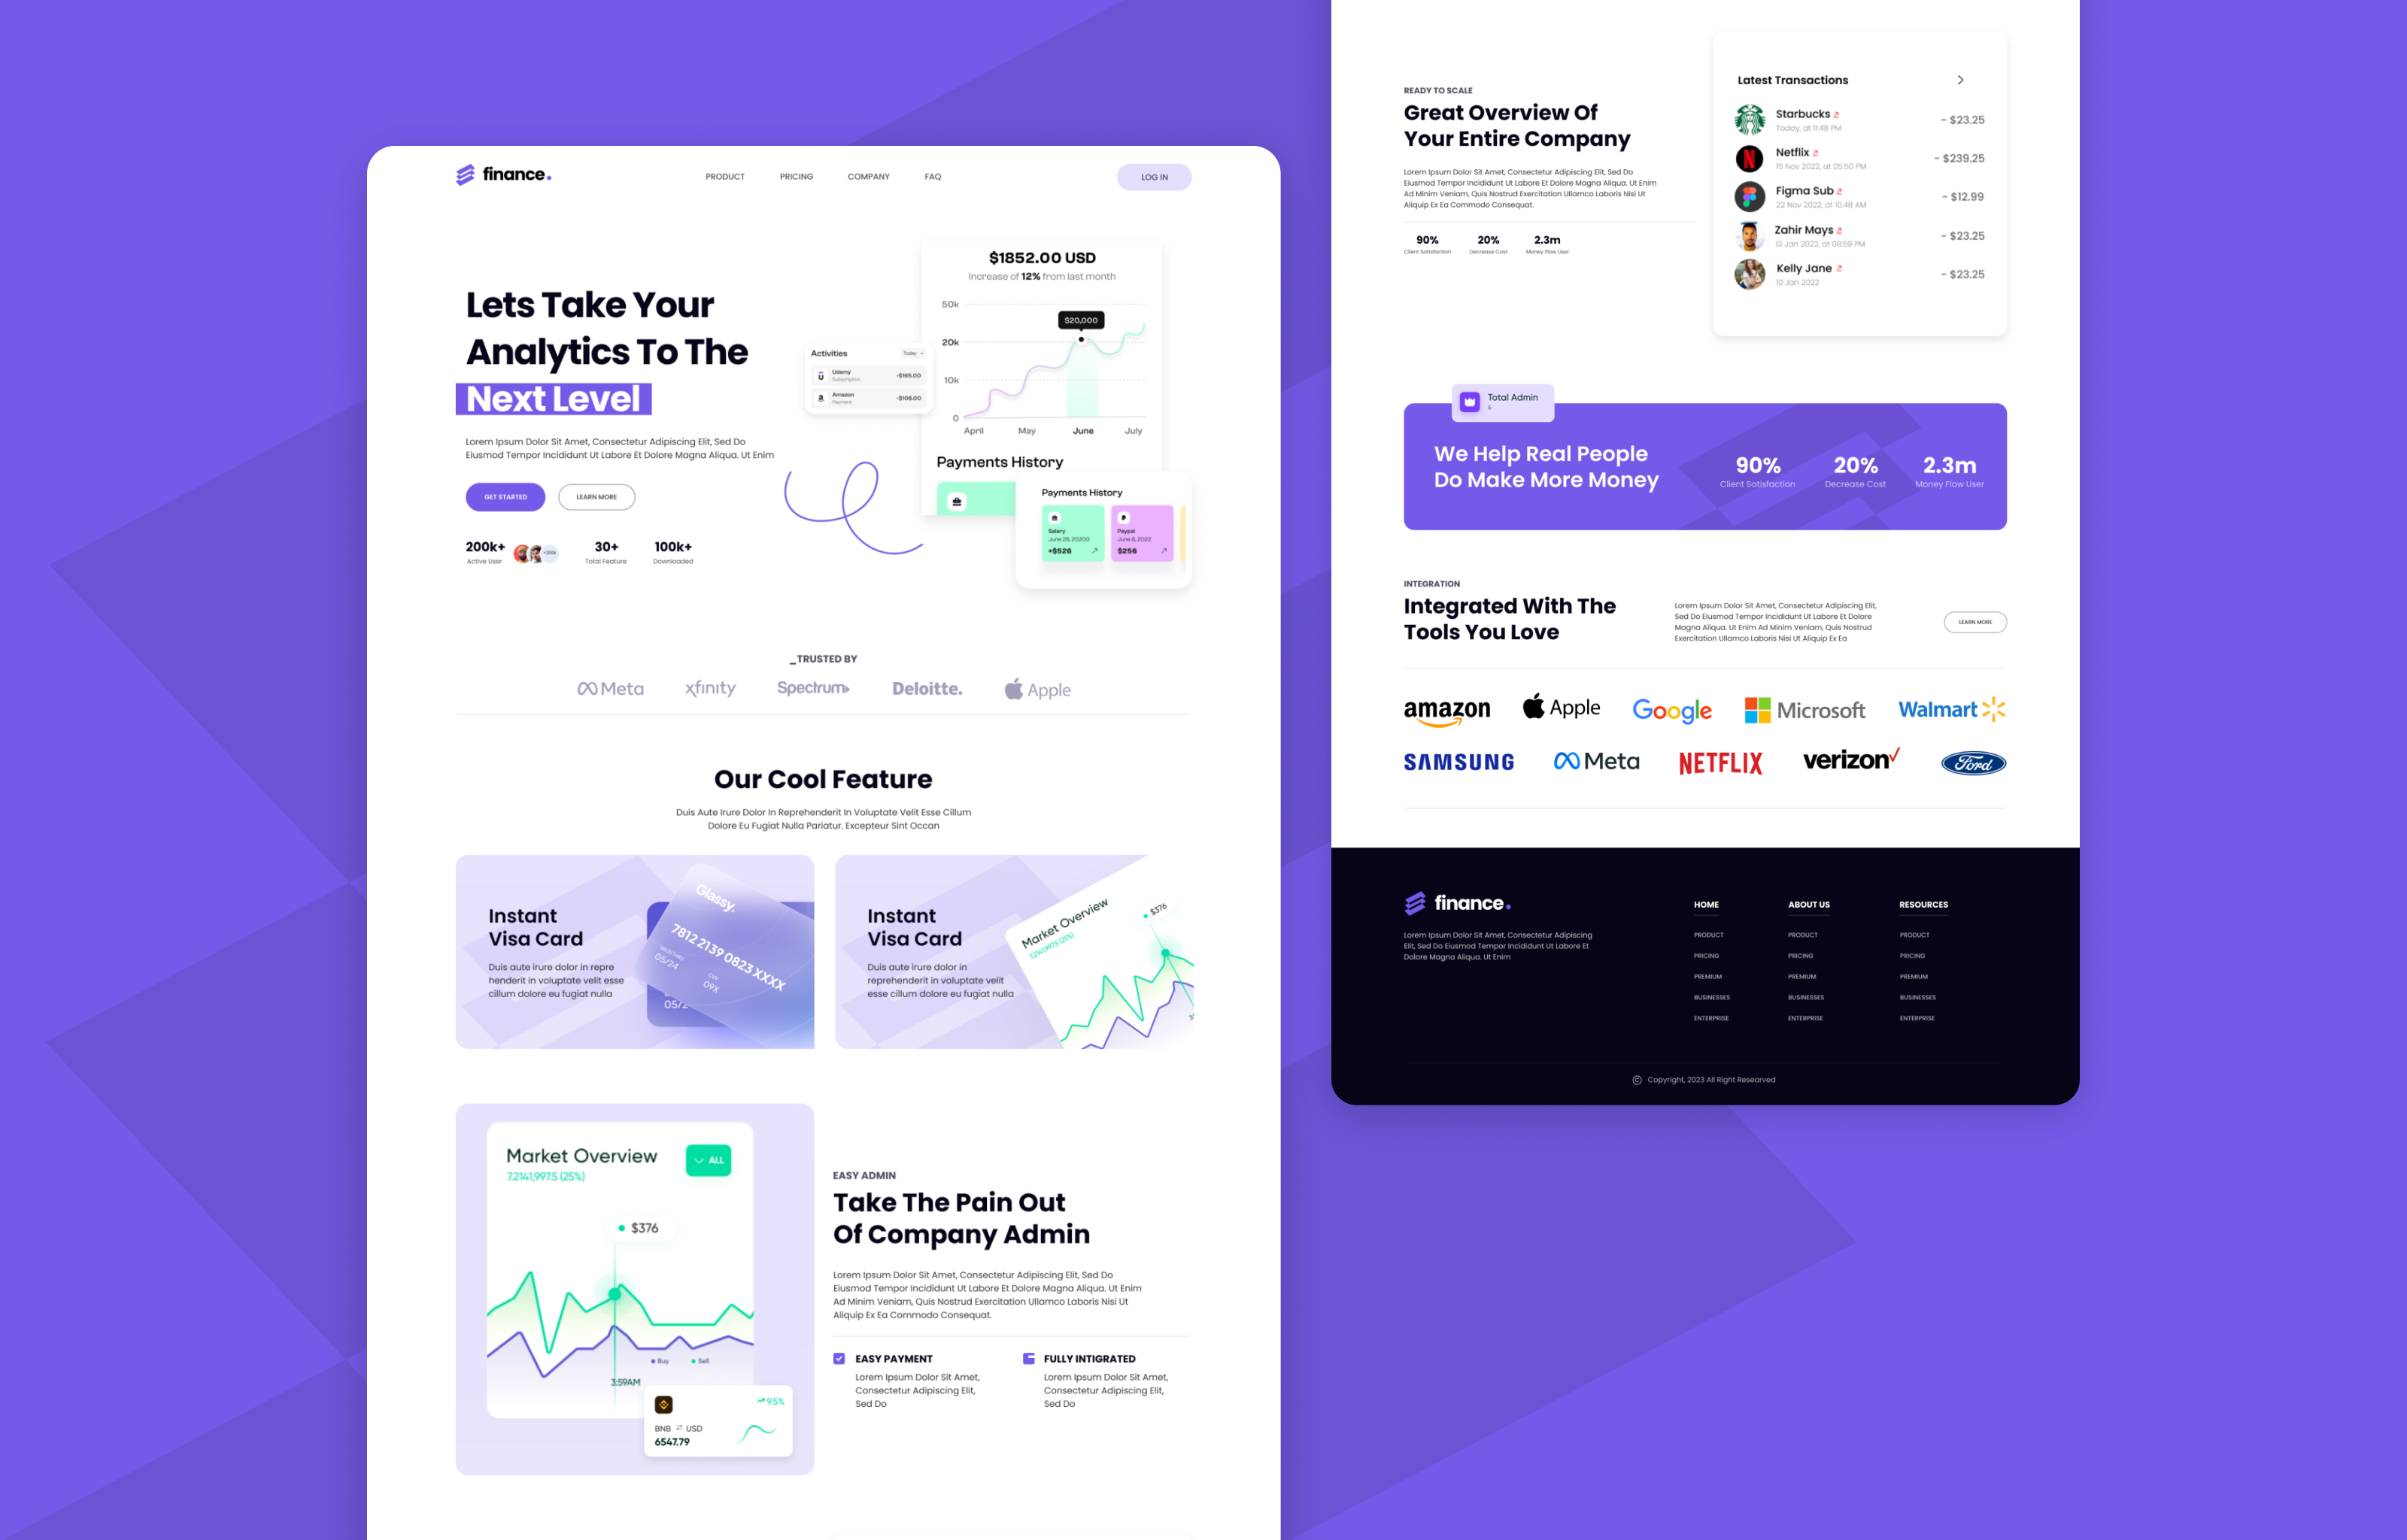Viewport: 2407px width, 1540px height.
Task: Click the LEARN MORE button in hero section
Action: (596, 496)
